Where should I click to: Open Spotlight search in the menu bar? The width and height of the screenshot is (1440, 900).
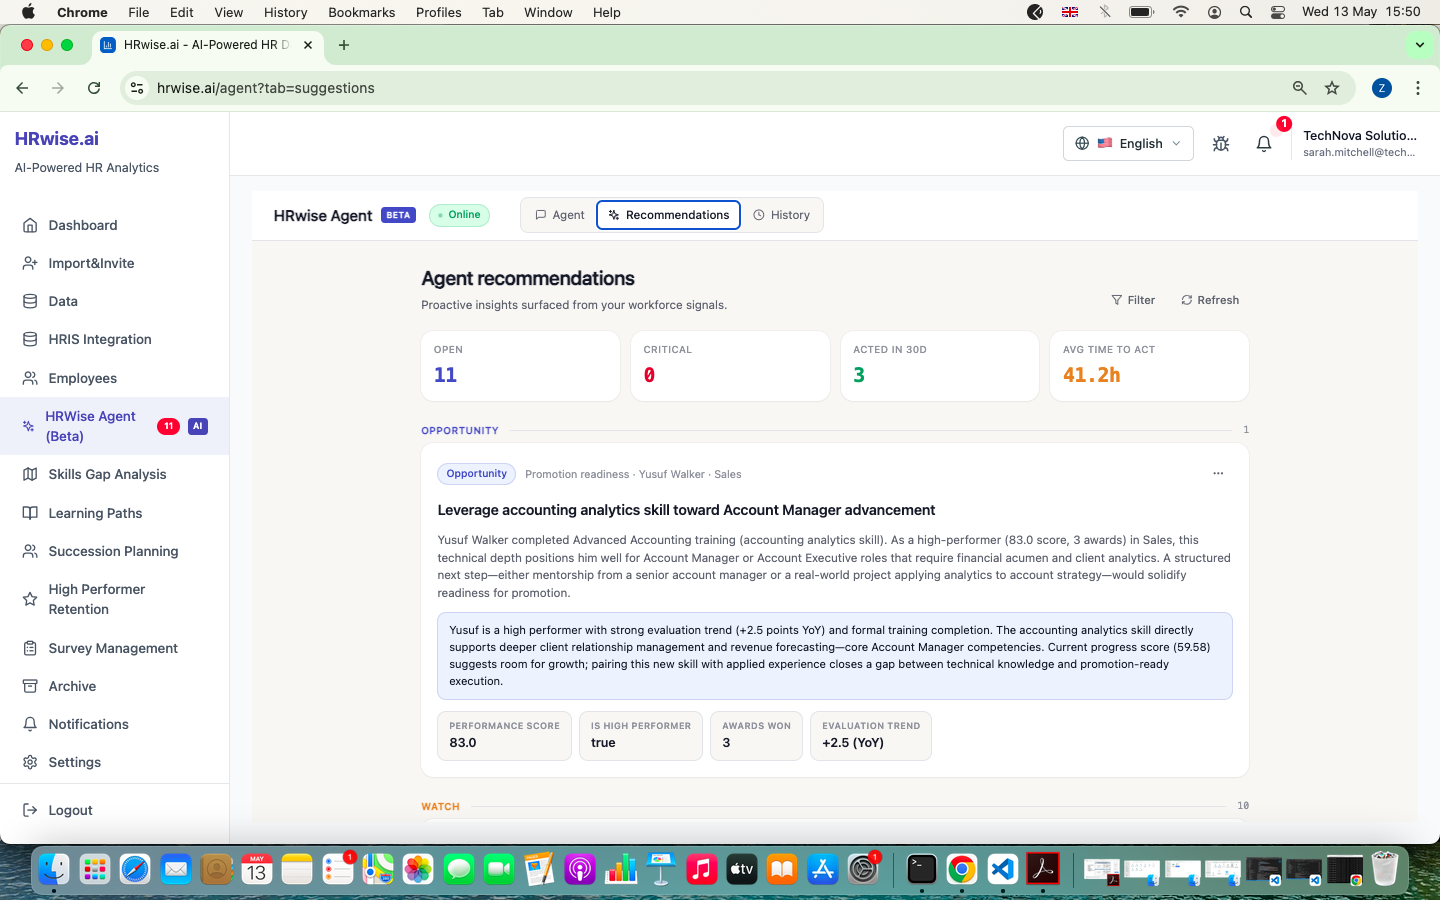point(1246,12)
